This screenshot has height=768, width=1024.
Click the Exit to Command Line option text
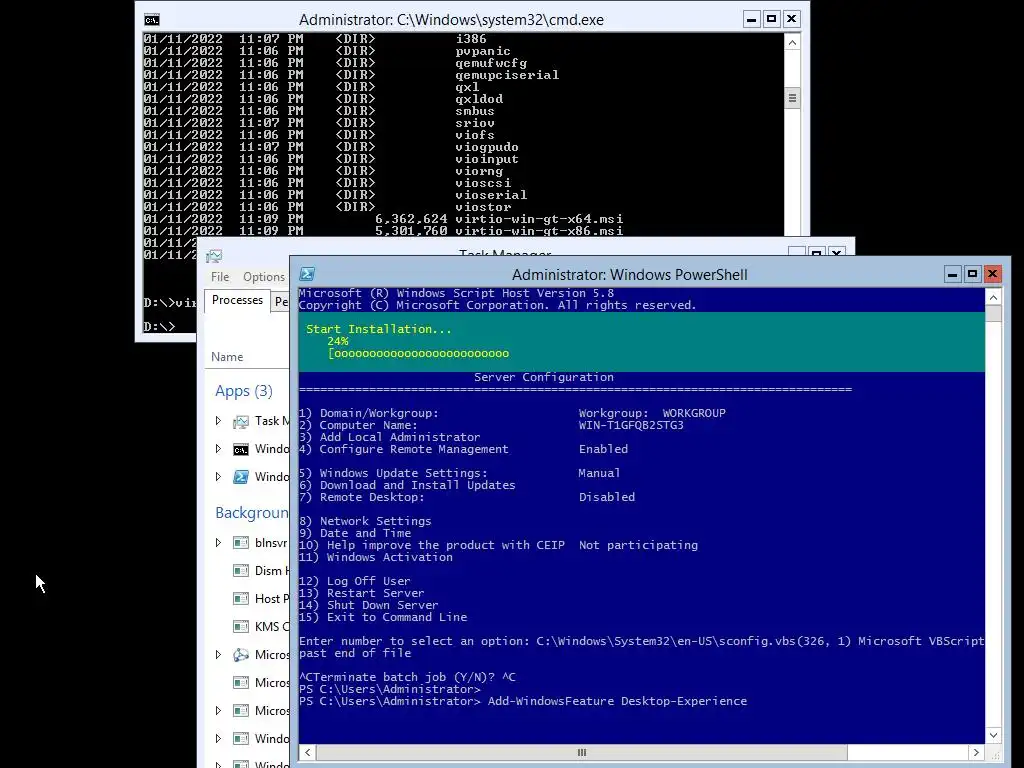tap(397, 617)
